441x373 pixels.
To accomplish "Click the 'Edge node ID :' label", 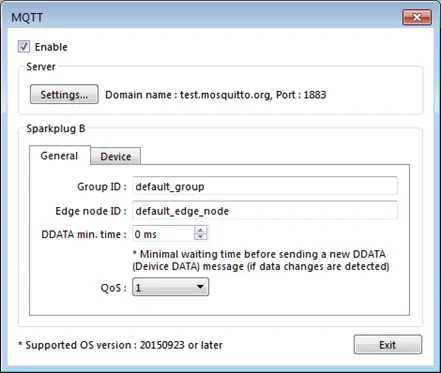I will coord(91,211).
